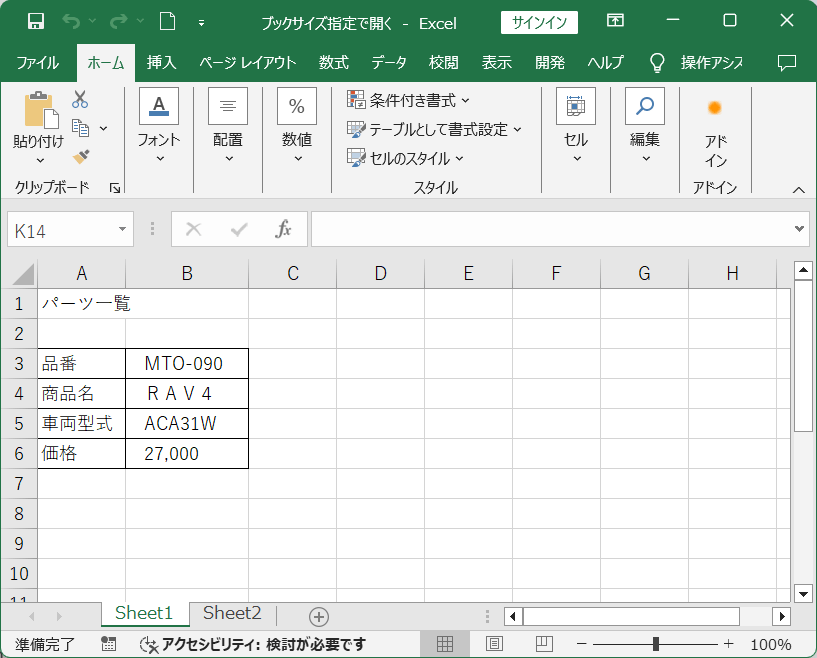Screen dimensions: 817x658
Task: Switch to Sheet2 tab
Action: point(232,613)
